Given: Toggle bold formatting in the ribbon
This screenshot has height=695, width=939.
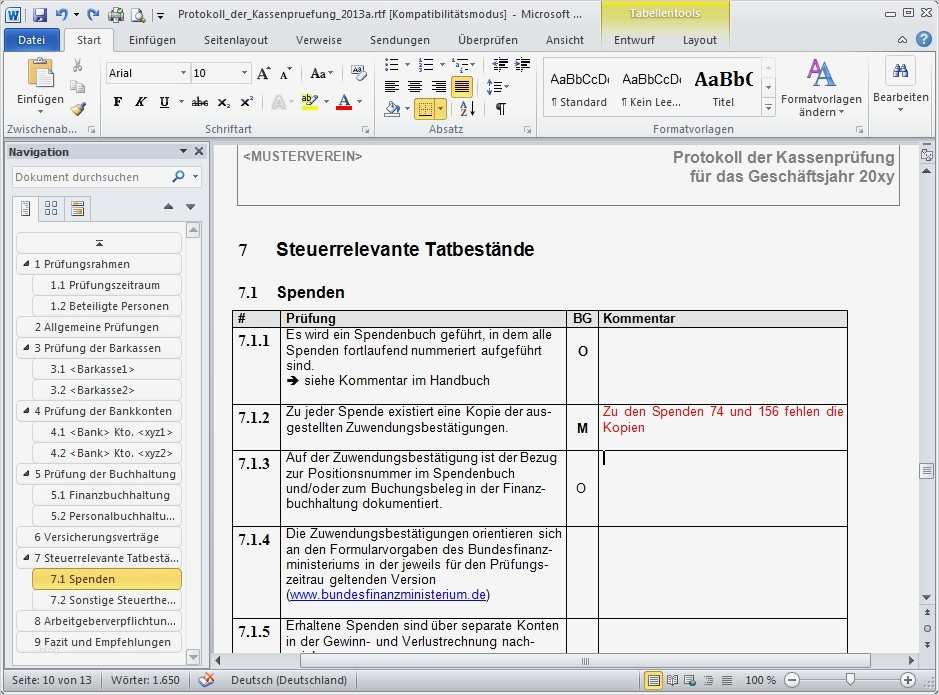Looking at the screenshot, I should (117, 102).
